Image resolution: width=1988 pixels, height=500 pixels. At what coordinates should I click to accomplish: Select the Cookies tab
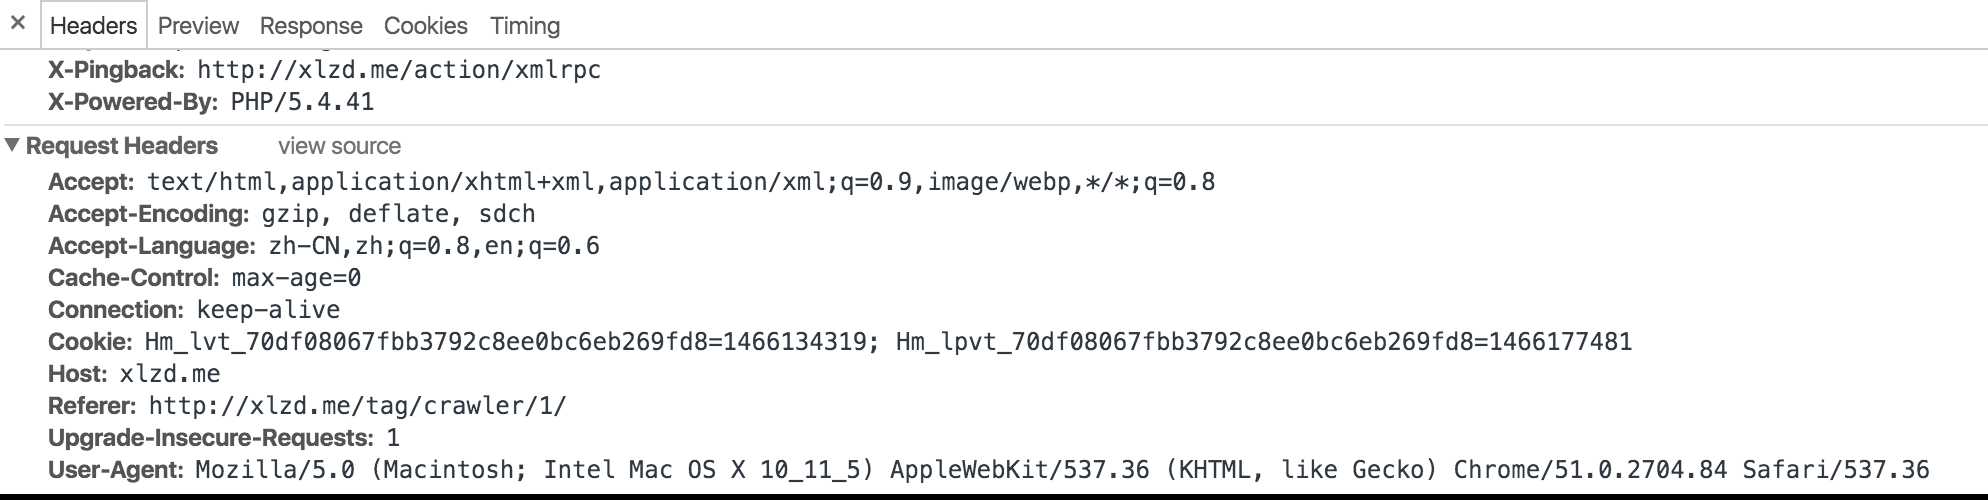(x=425, y=26)
